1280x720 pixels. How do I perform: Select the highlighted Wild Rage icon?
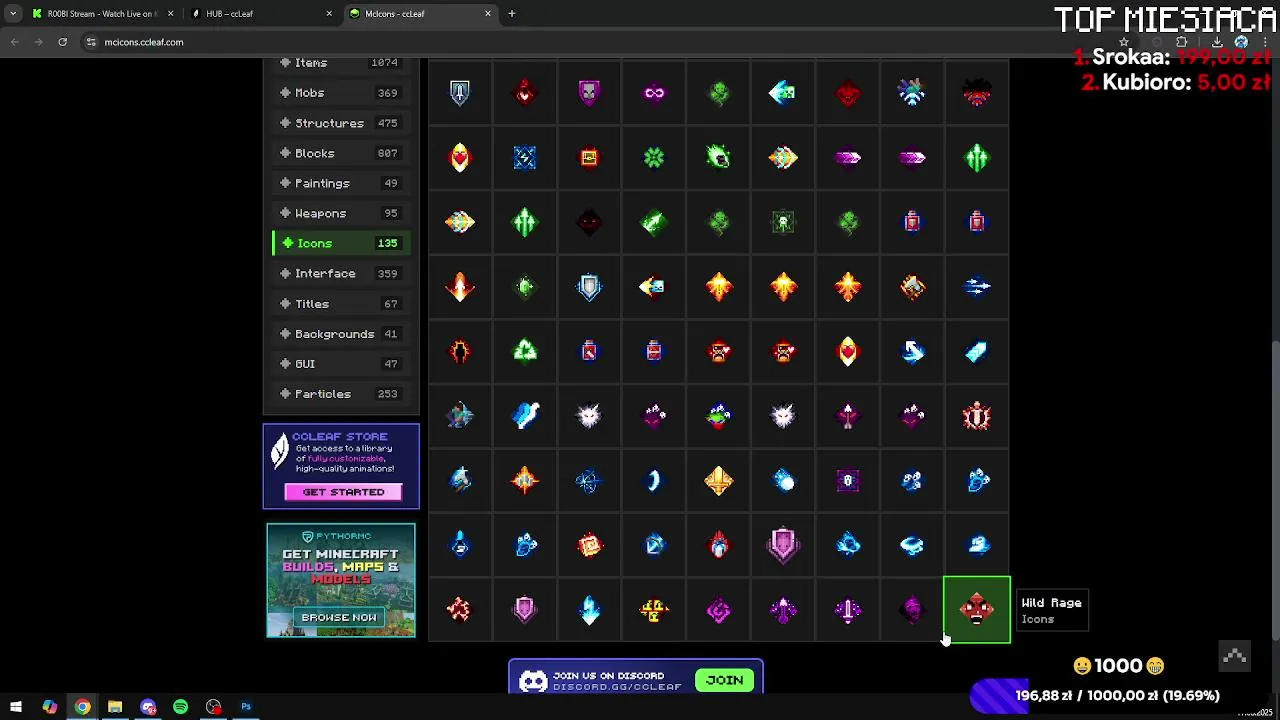(x=977, y=610)
